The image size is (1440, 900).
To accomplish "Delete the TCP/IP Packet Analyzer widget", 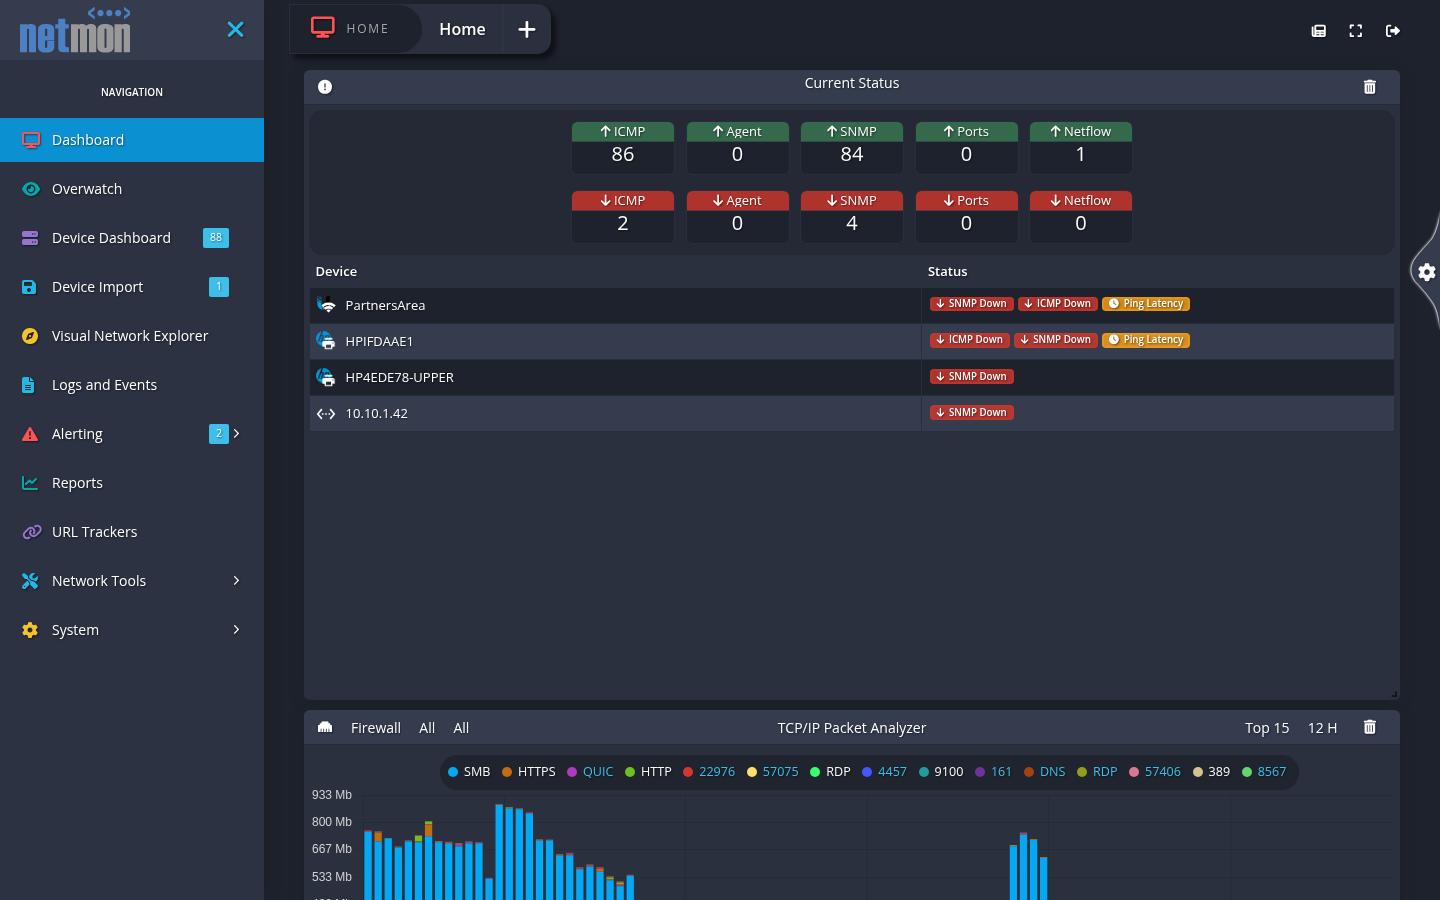I will pyautogui.click(x=1370, y=727).
